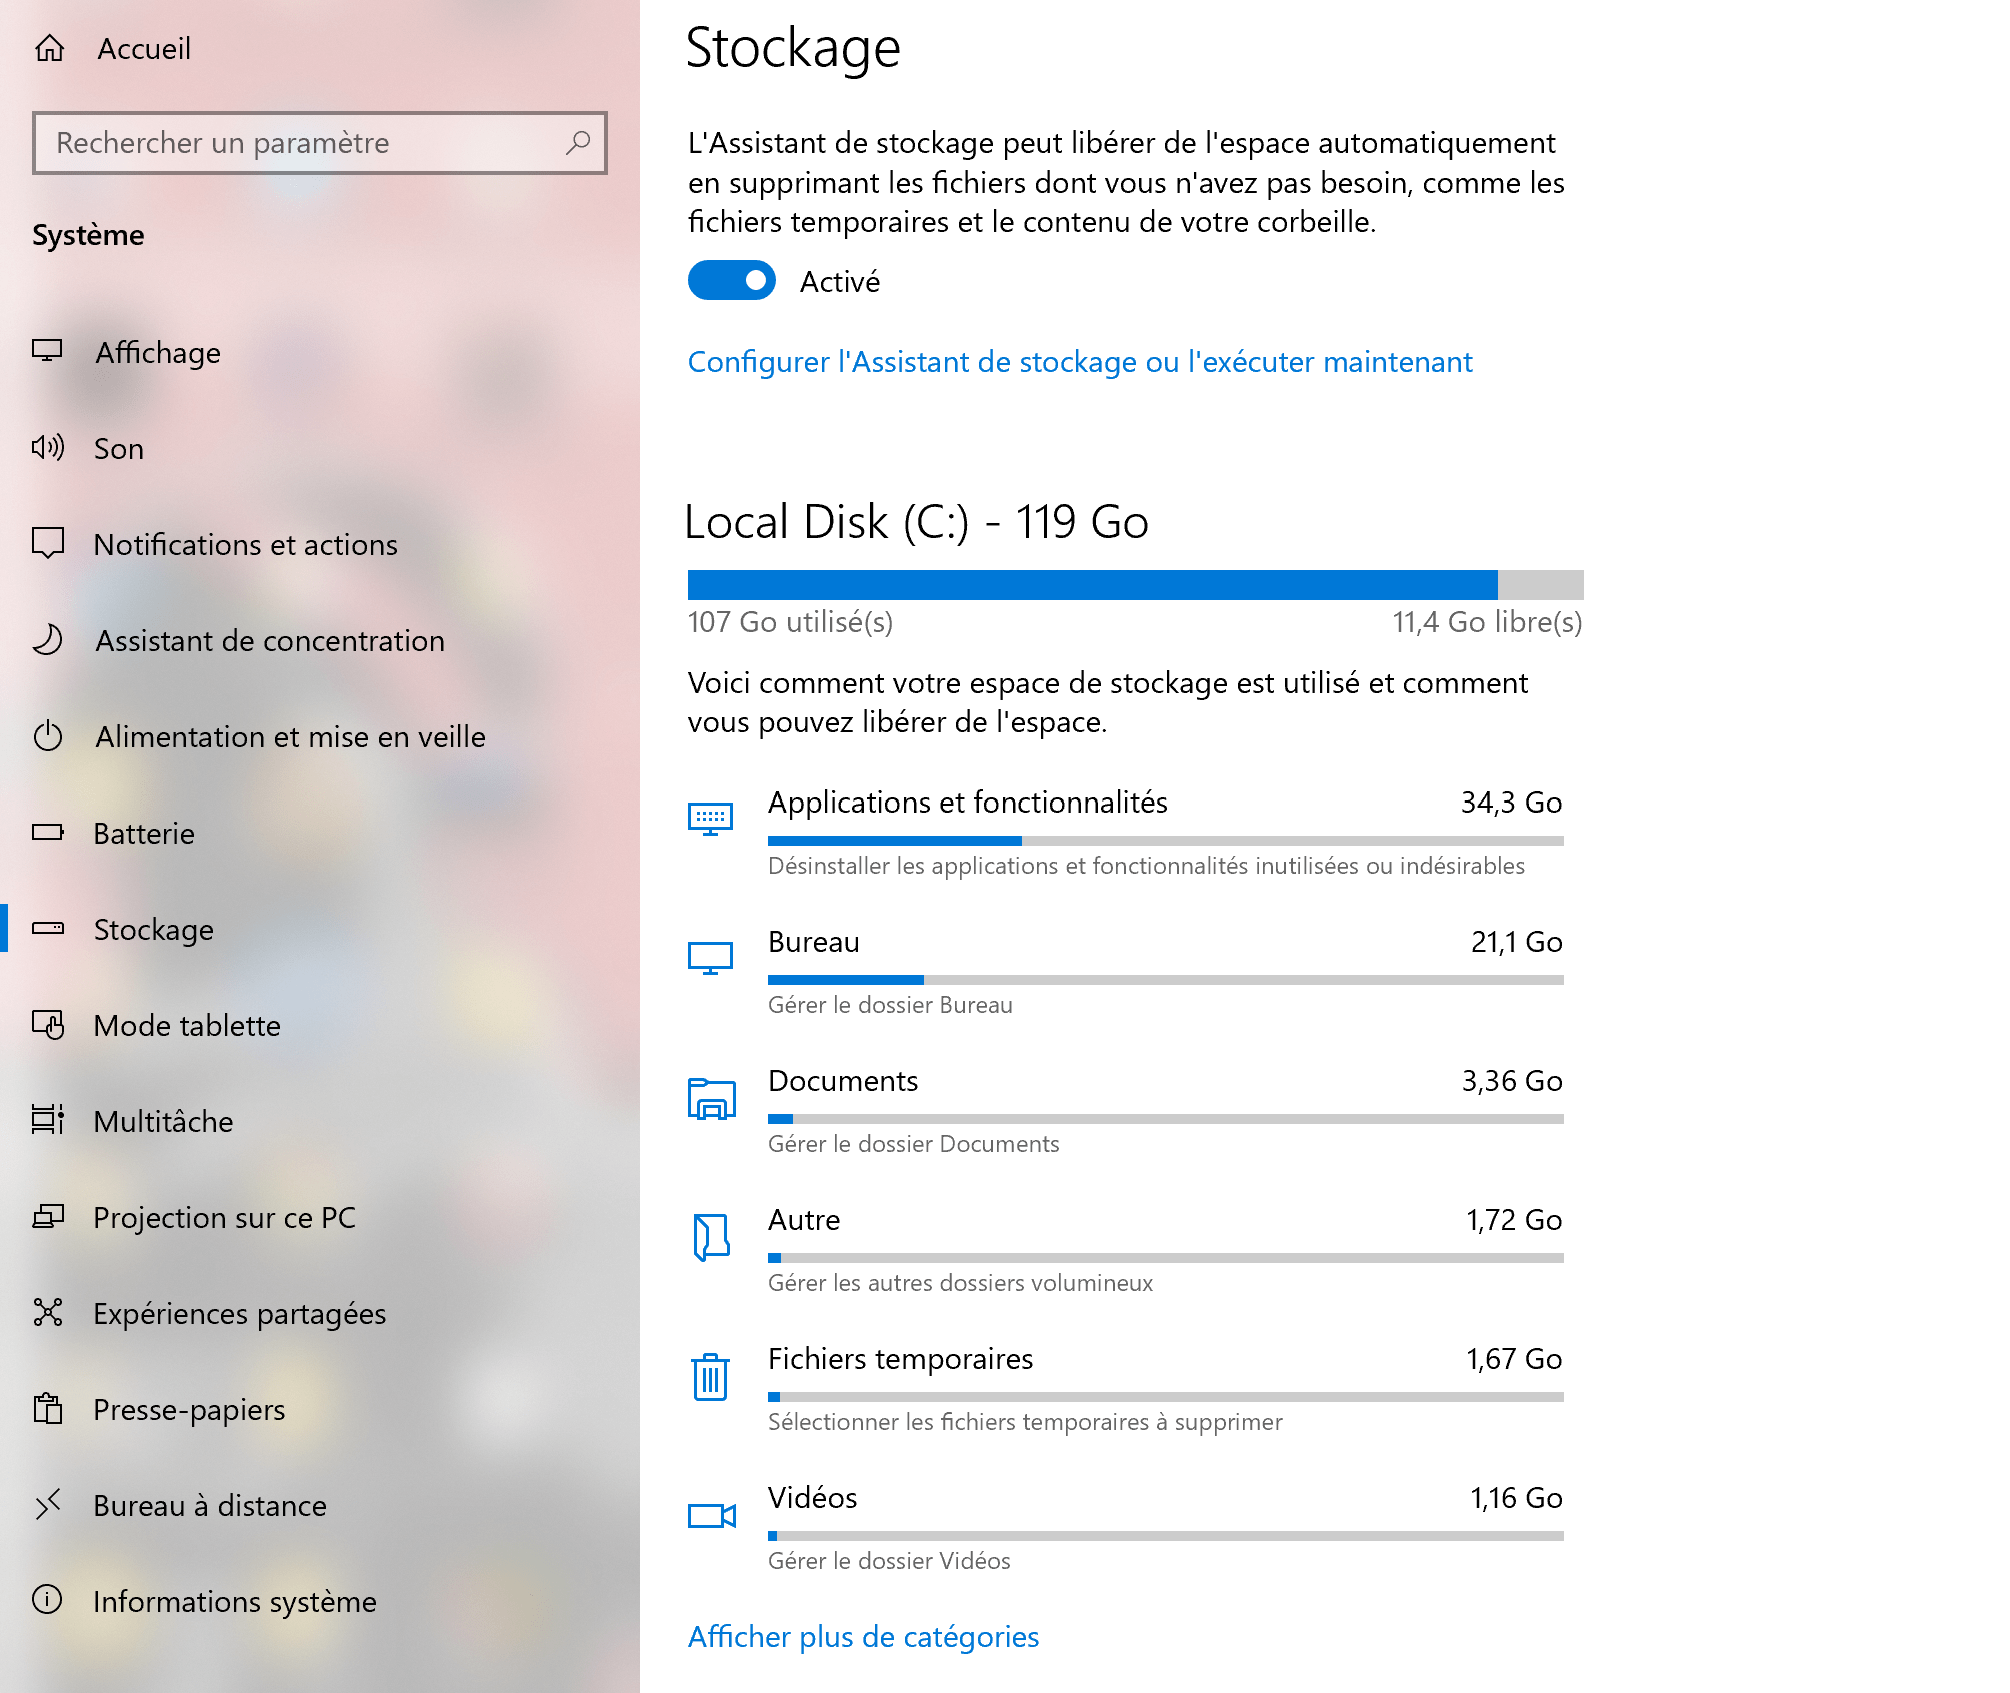This screenshot has height=1693, width=2010.
Task: Click Configurer l'Assistant de stockage link
Action: click(1081, 359)
